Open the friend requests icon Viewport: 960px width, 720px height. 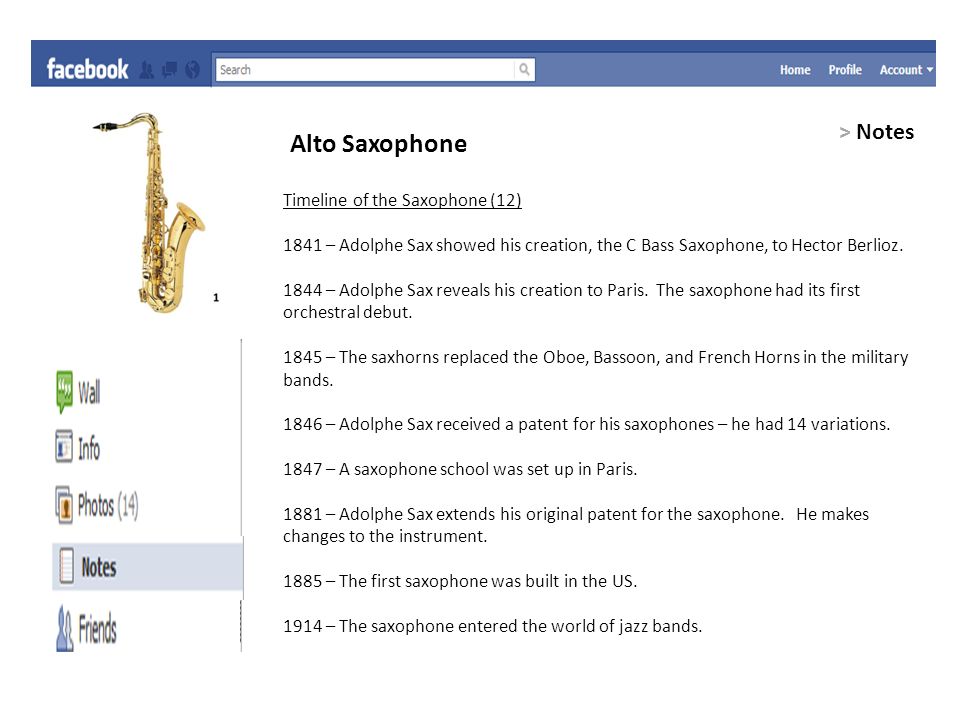[x=146, y=70]
